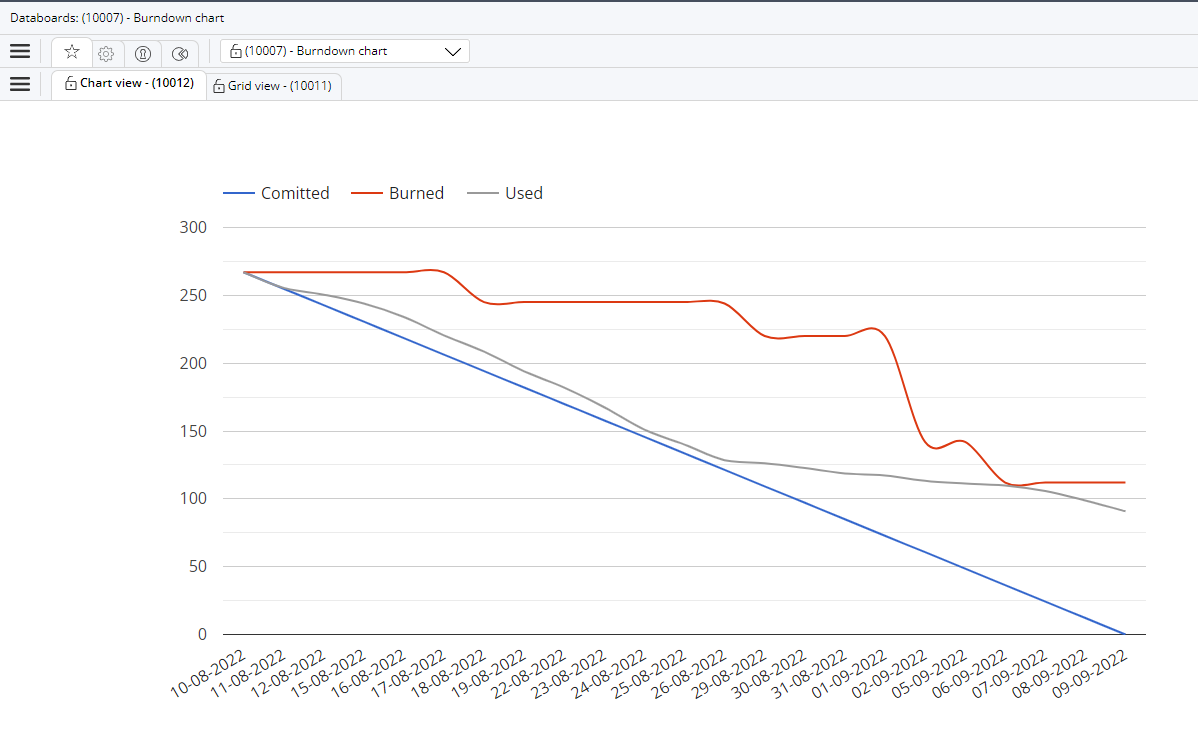Click the 01-09-2022 x-axis date label
Viewport: 1198px width, 732px height.
click(x=849, y=674)
